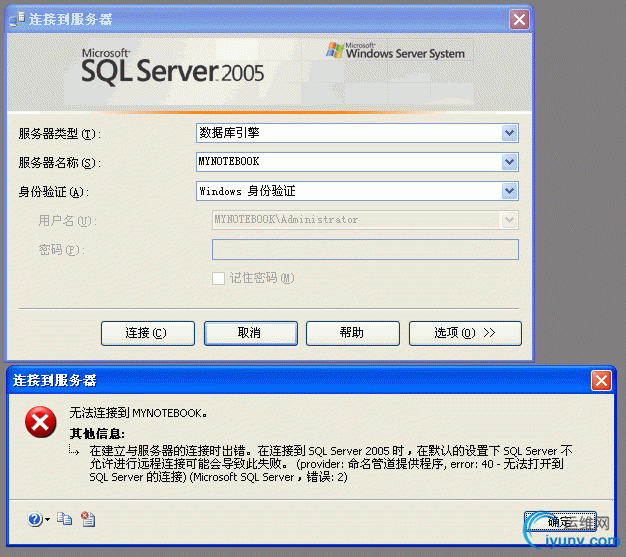The width and height of the screenshot is (626, 557).
Task: Open the help icon's small dropdown arrow
Action: pos(48,519)
